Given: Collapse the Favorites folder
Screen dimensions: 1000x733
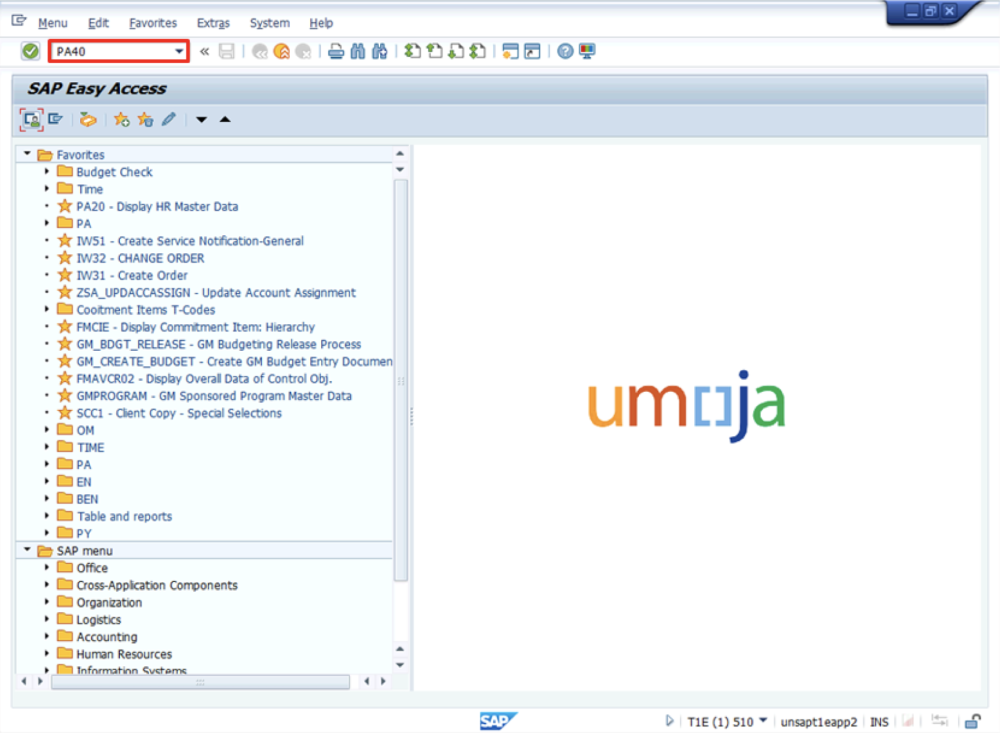Looking at the screenshot, I should click(26, 155).
